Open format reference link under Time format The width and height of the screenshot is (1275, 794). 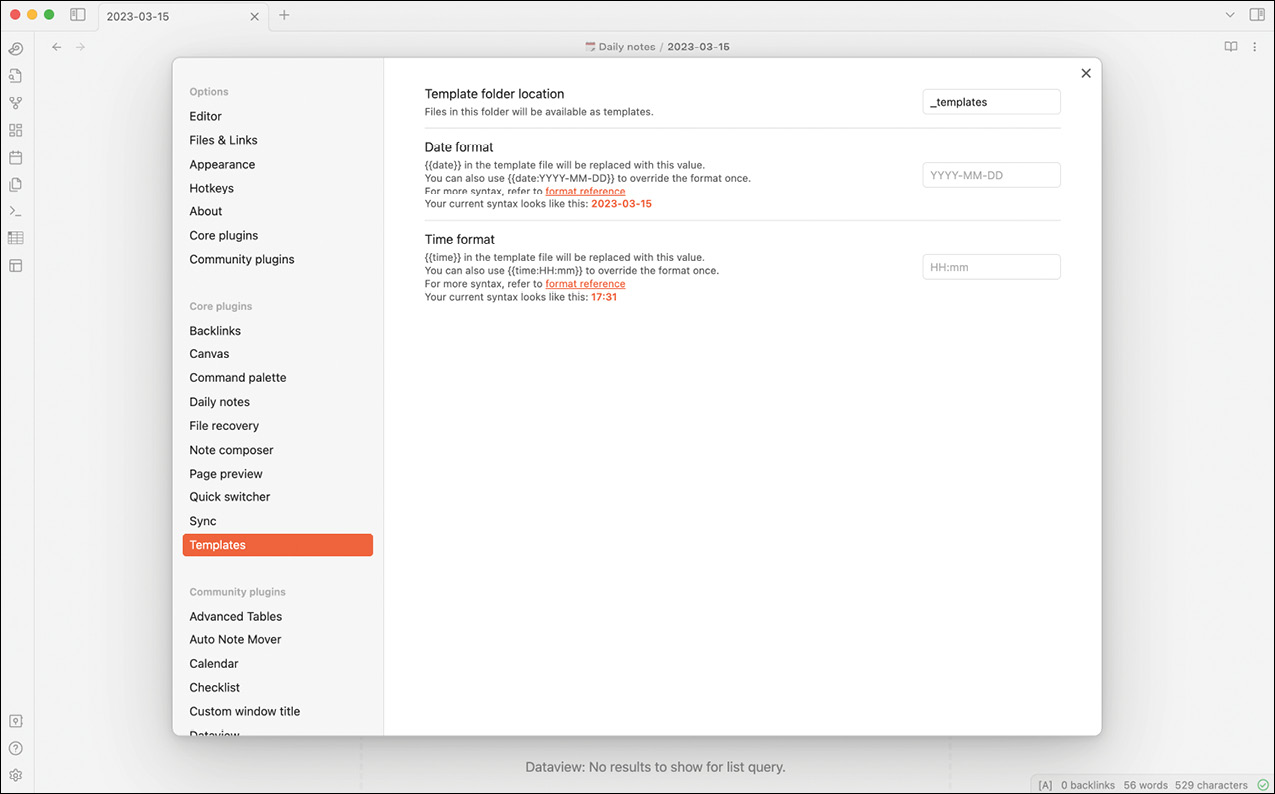585,284
